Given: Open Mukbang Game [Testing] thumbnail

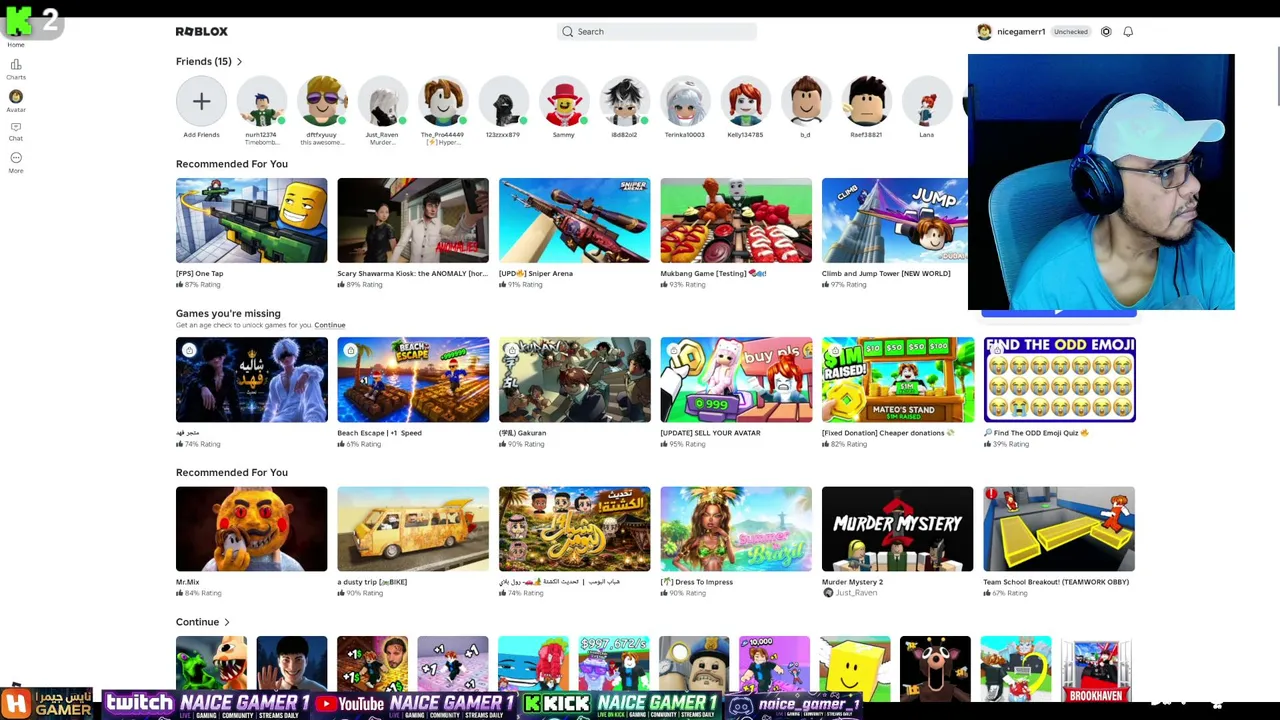Looking at the screenshot, I should tap(736, 221).
